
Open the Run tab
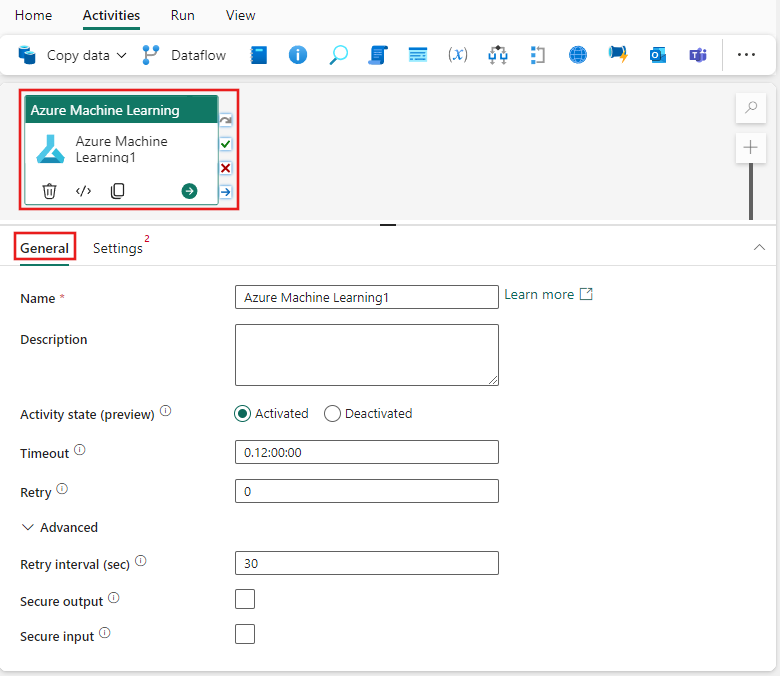point(183,15)
